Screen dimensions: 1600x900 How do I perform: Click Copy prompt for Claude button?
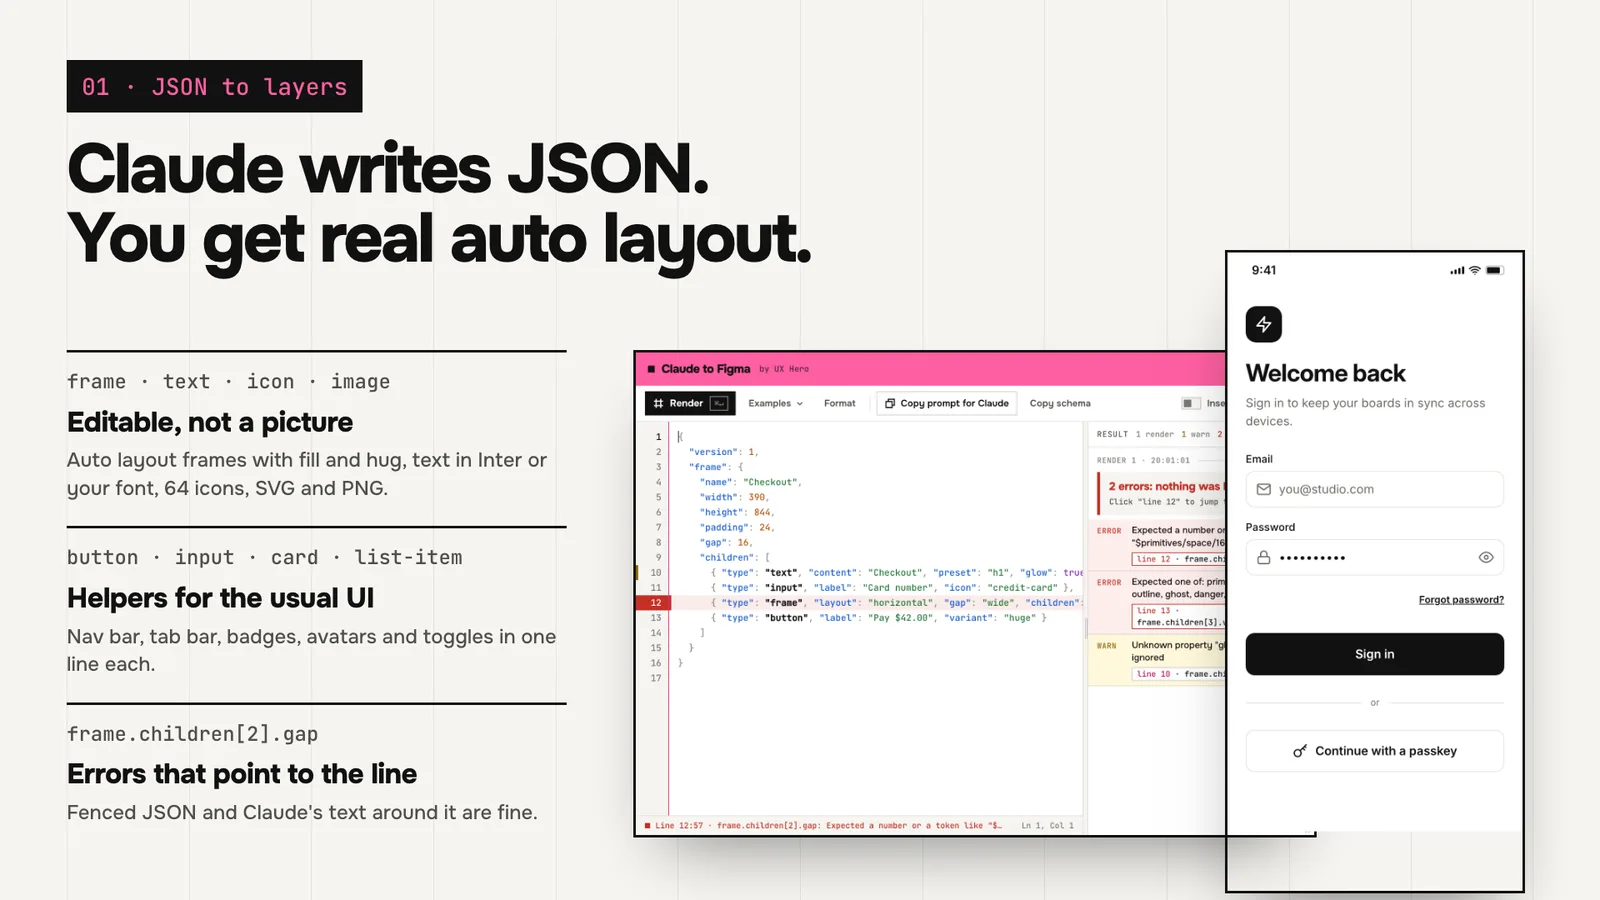[x=947, y=403]
